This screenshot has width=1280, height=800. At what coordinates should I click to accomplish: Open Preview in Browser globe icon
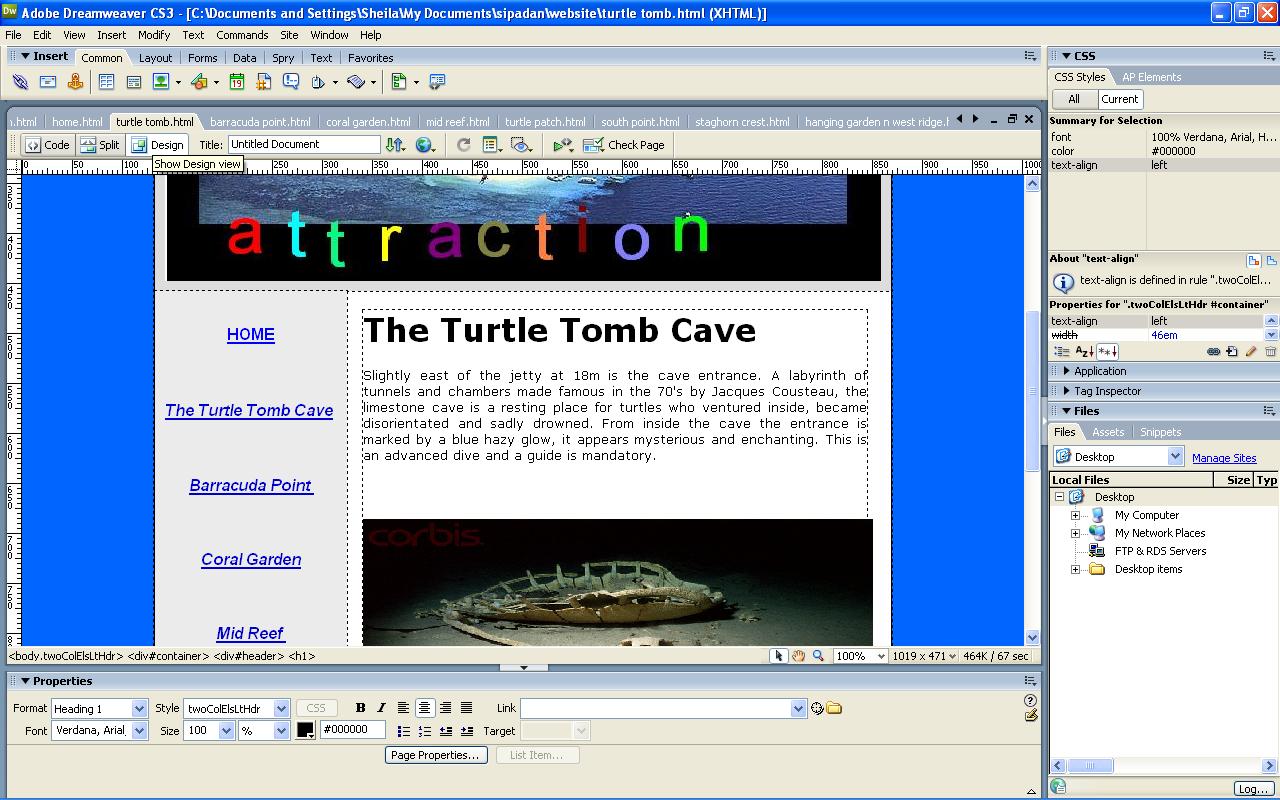click(x=424, y=144)
